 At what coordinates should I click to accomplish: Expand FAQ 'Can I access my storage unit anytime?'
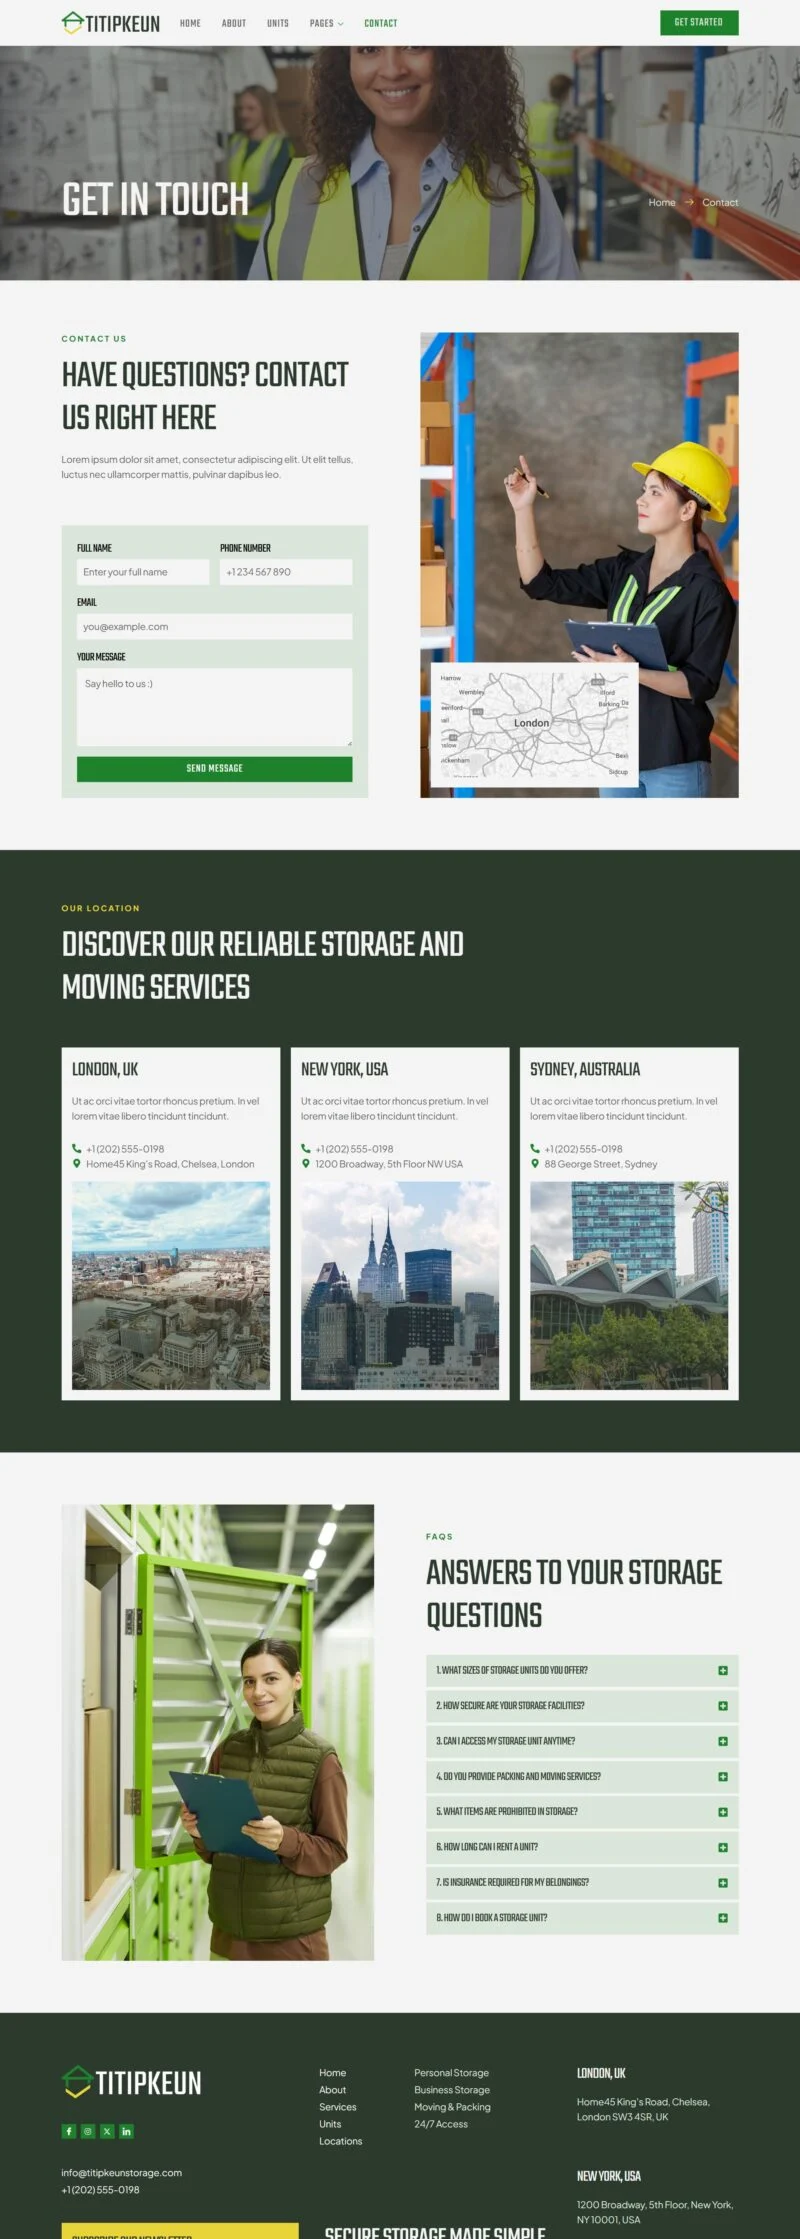pyautogui.click(x=582, y=1741)
